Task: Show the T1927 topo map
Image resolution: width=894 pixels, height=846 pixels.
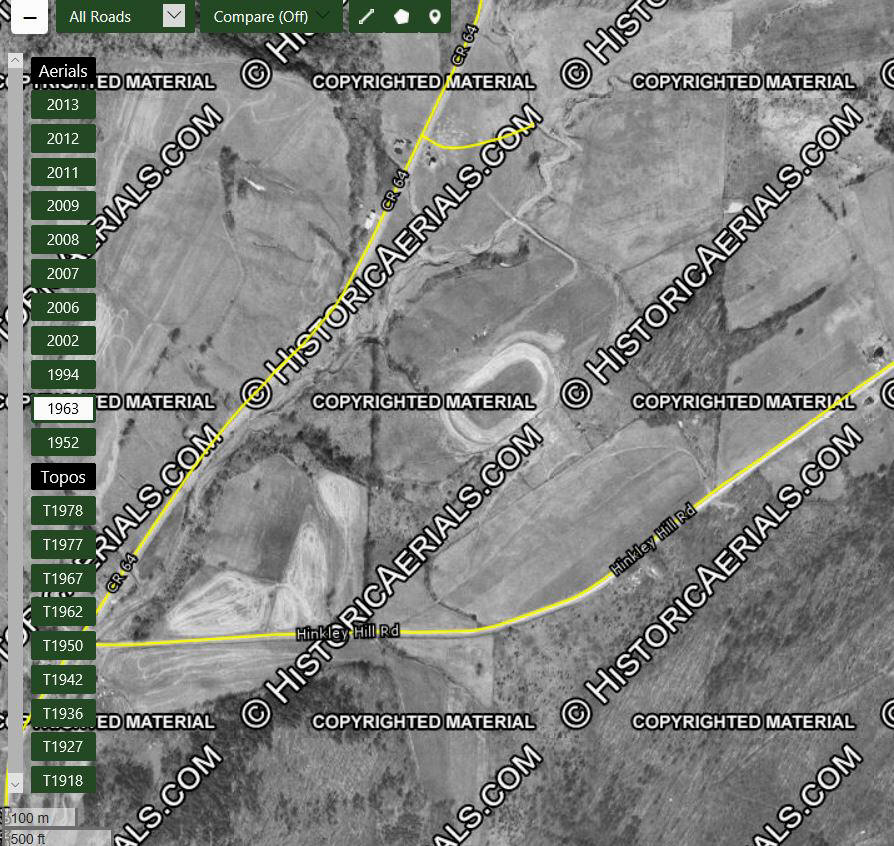Action: 63,747
